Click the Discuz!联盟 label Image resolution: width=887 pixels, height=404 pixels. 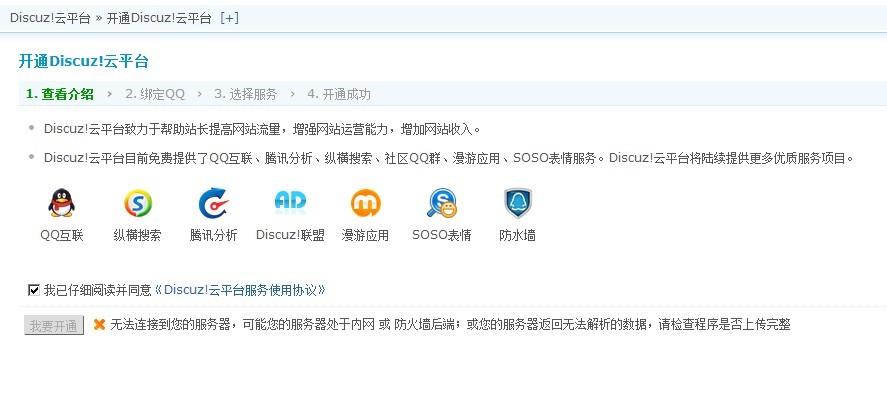click(x=290, y=235)
